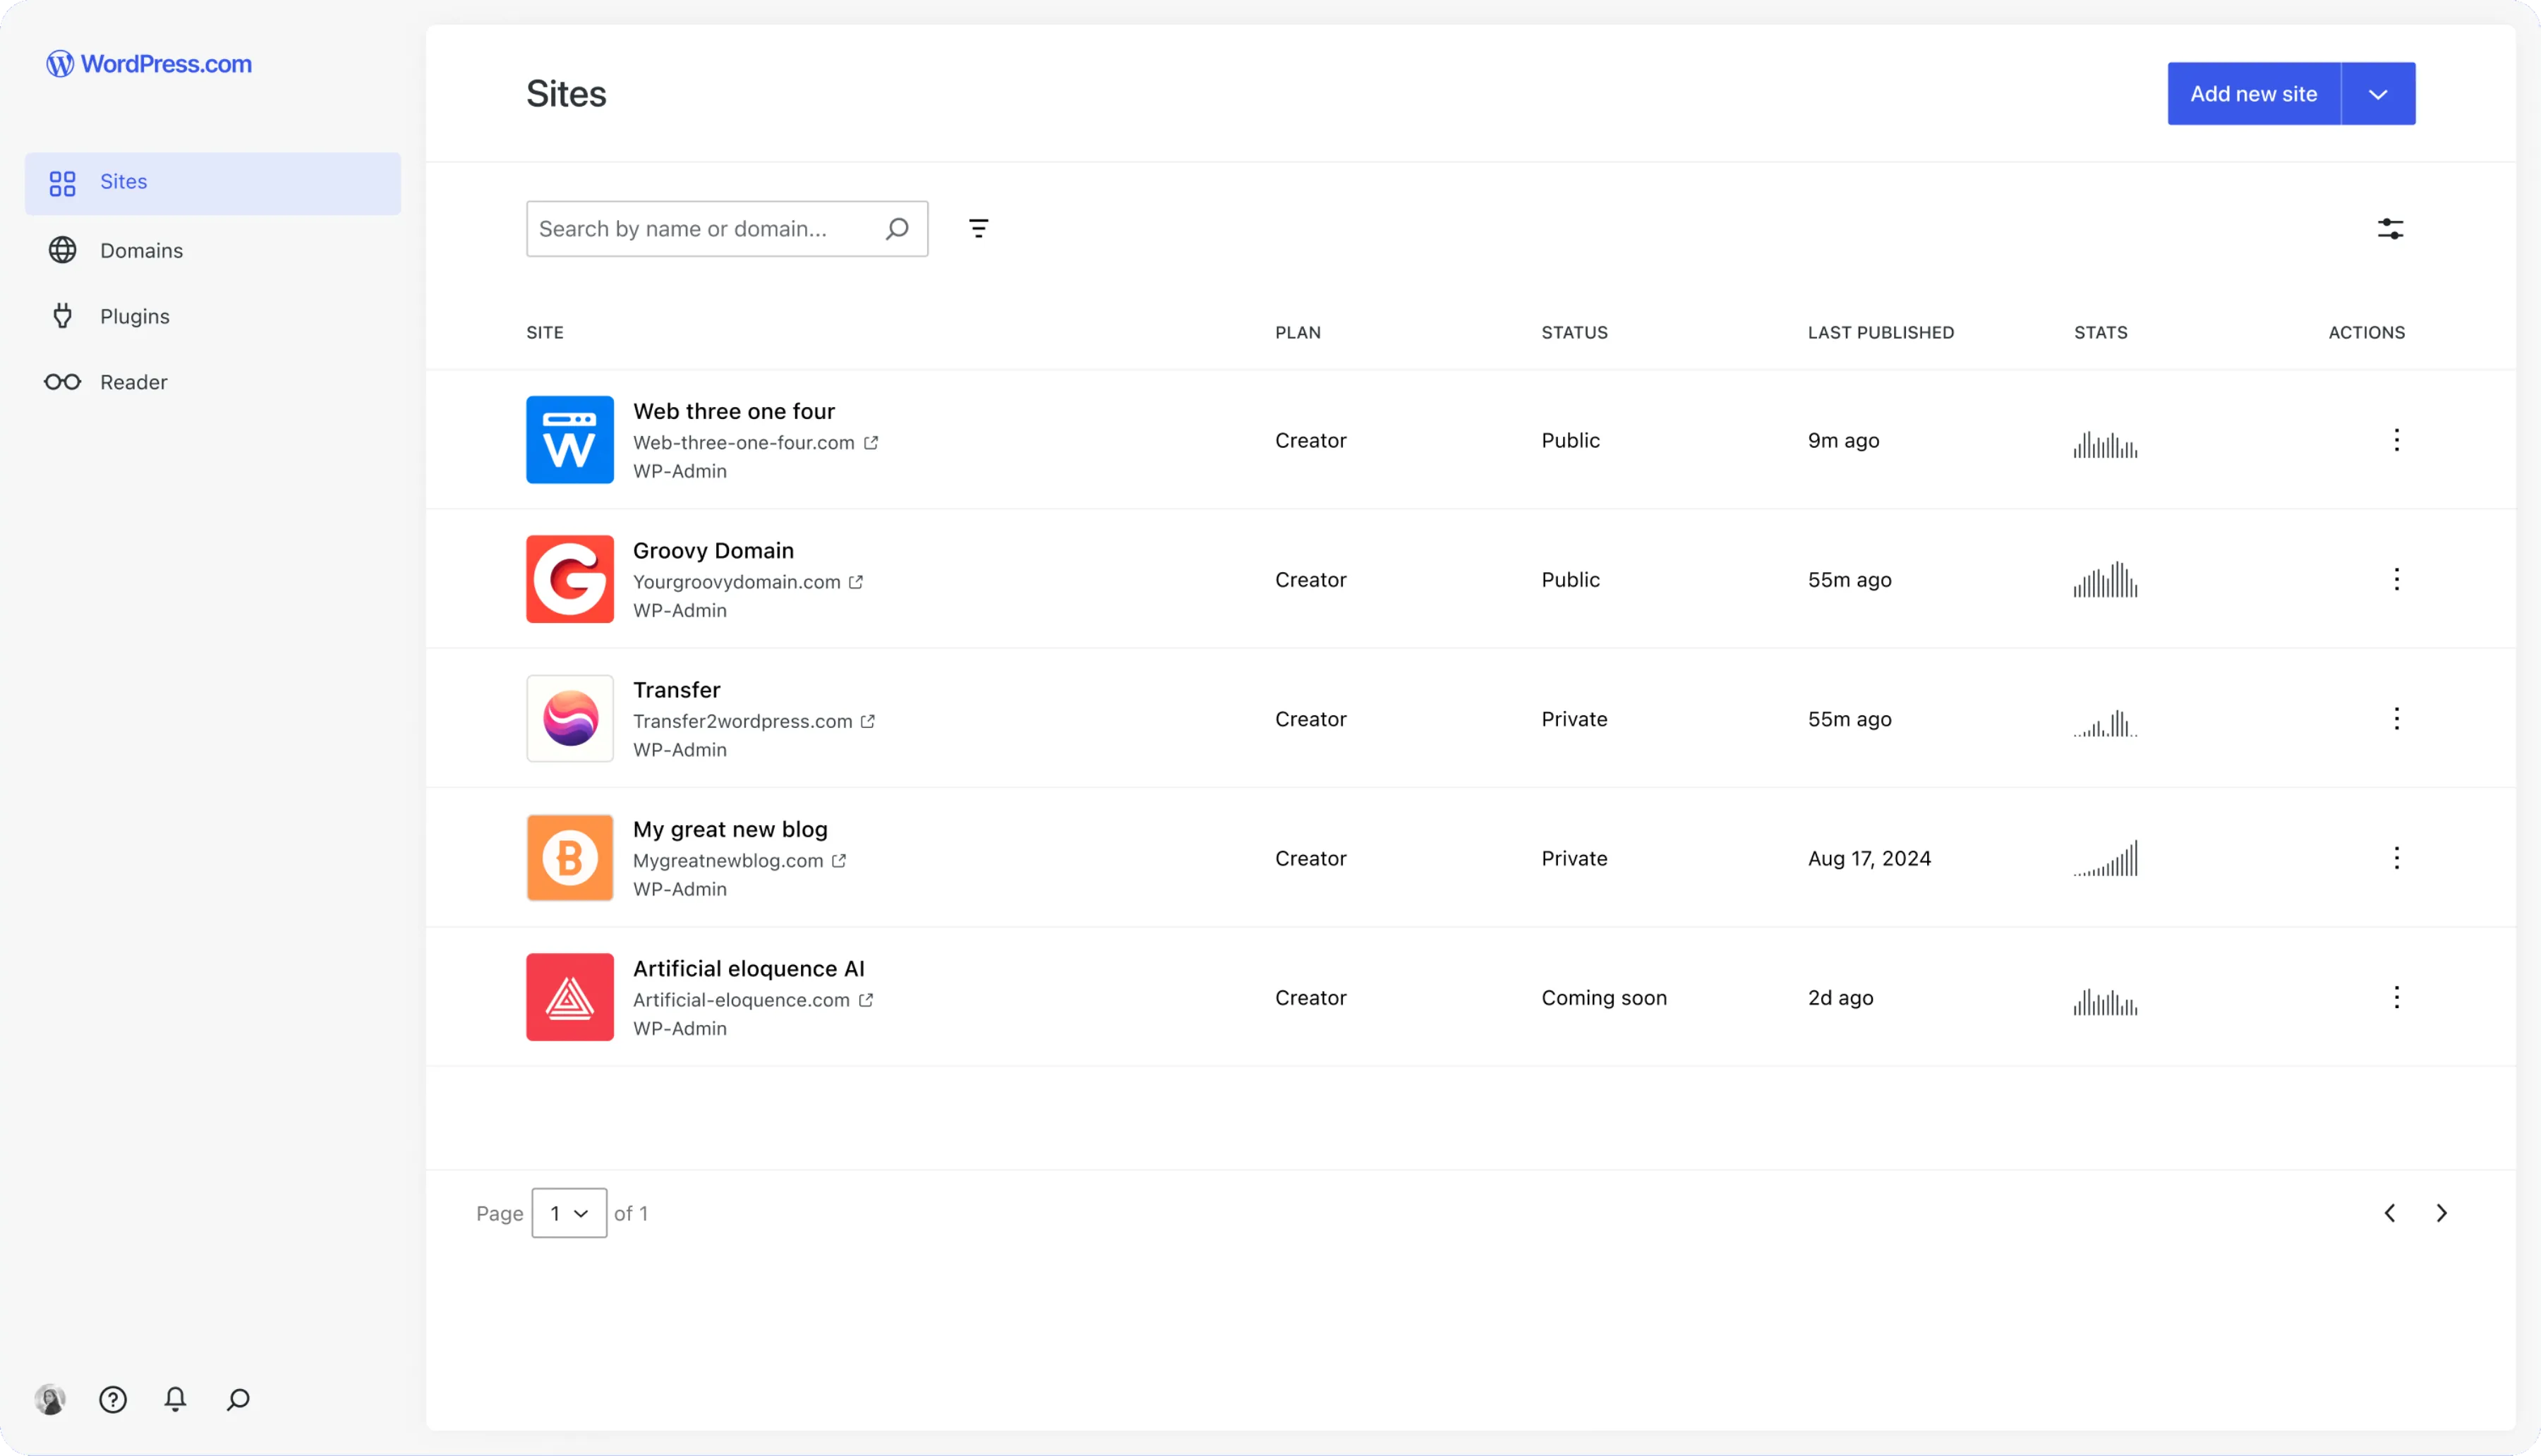Expand the Add new site dropdown arrow
The height and width of the screenshot is (1456, 2541).
2378,94
